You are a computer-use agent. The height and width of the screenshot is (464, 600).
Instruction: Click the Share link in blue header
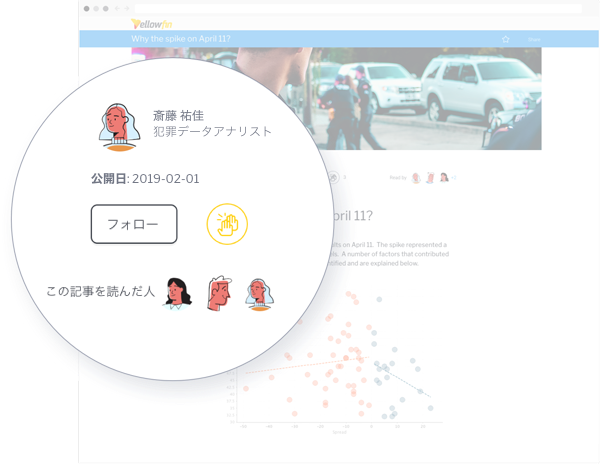(x=534, y=39)
